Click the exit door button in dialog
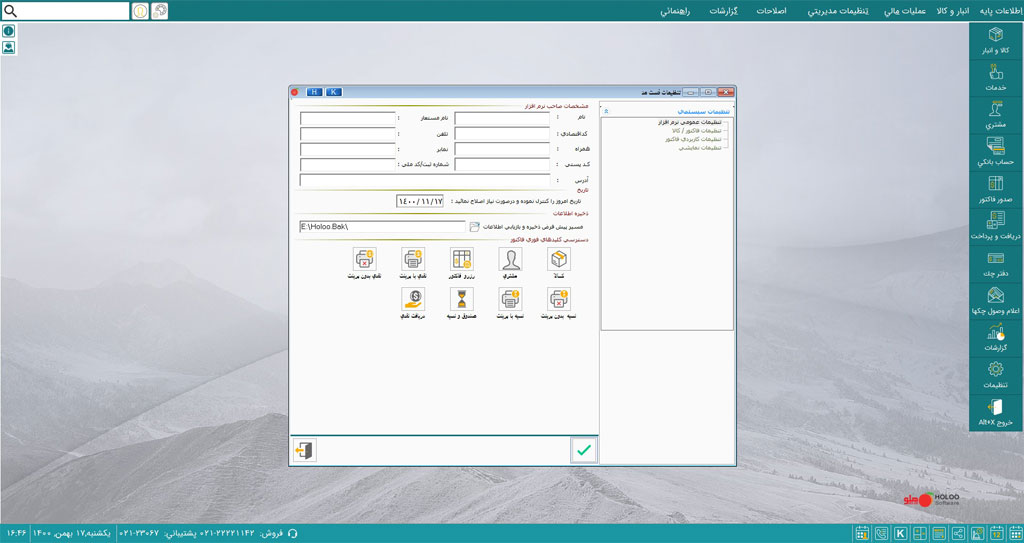Viewport: 1024px width, 543px height. click(305, 450)
